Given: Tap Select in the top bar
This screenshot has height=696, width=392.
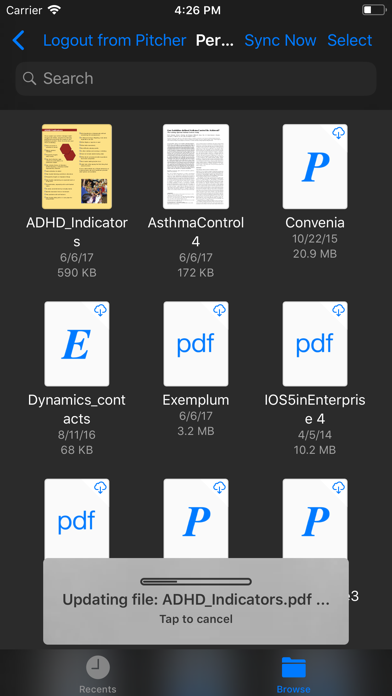Looking at the screenshot, I should [x=349, y=40].
